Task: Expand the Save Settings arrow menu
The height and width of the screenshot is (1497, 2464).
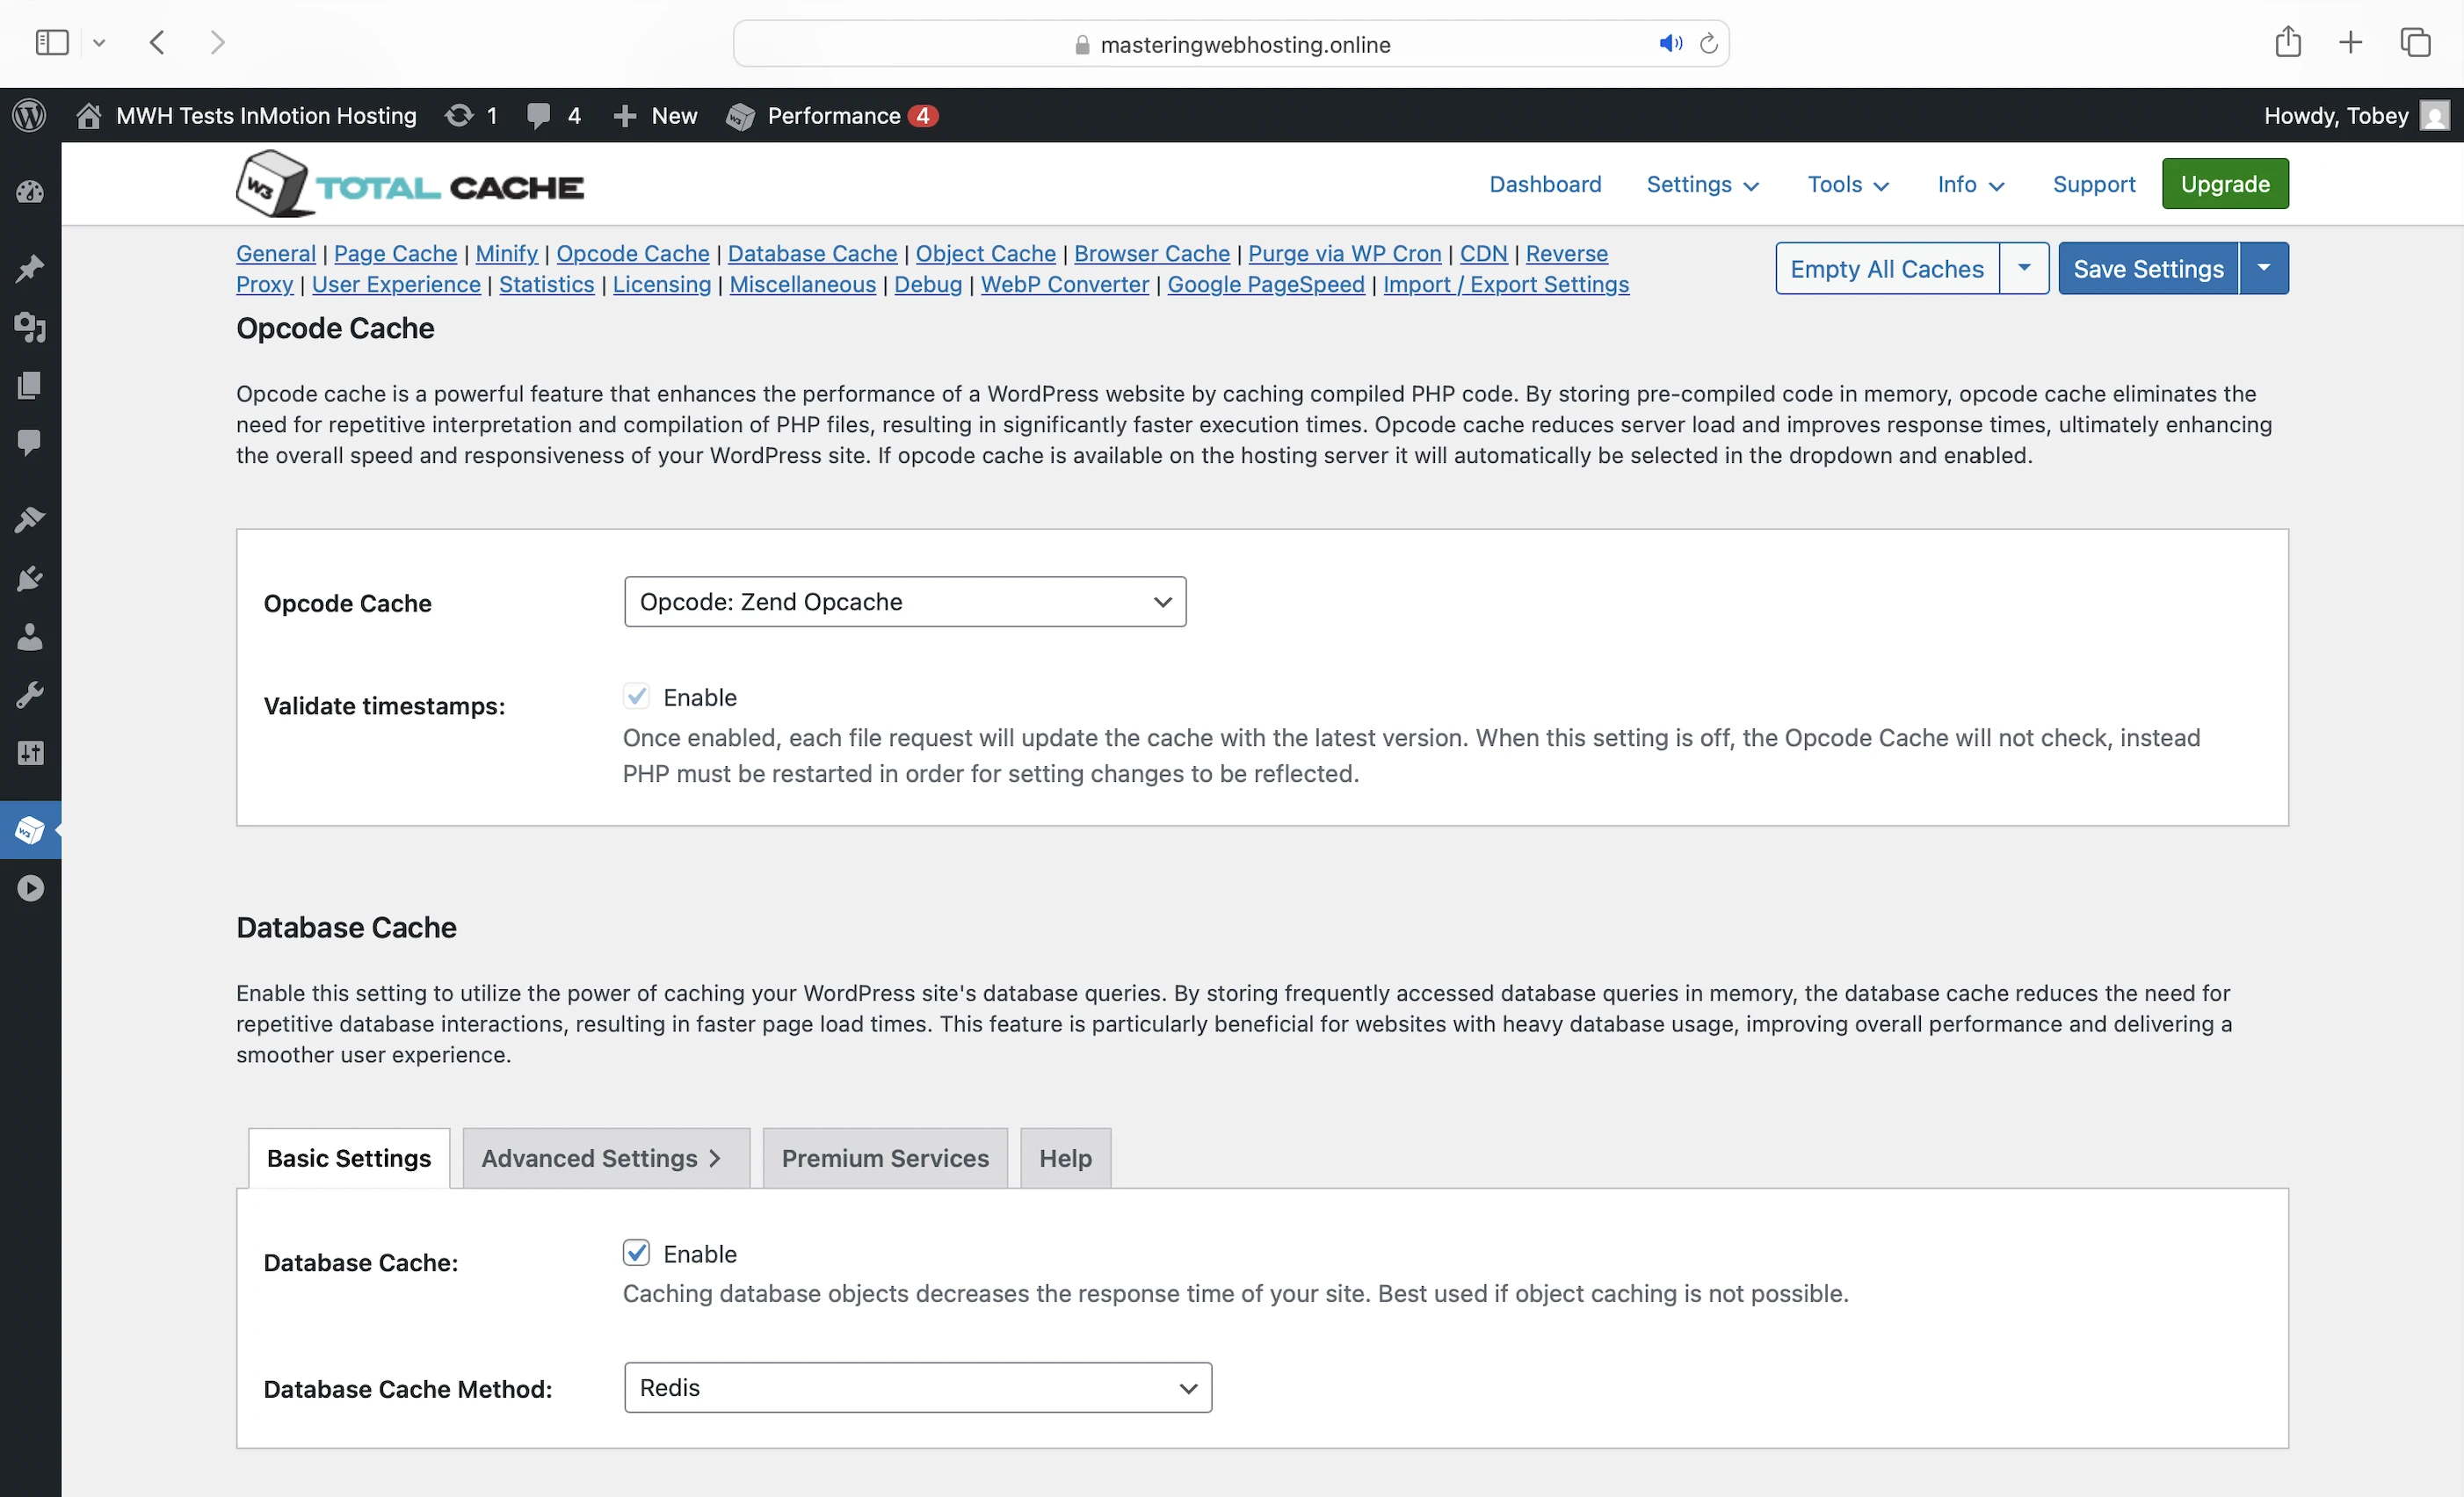Action: tap(2263, 268)
